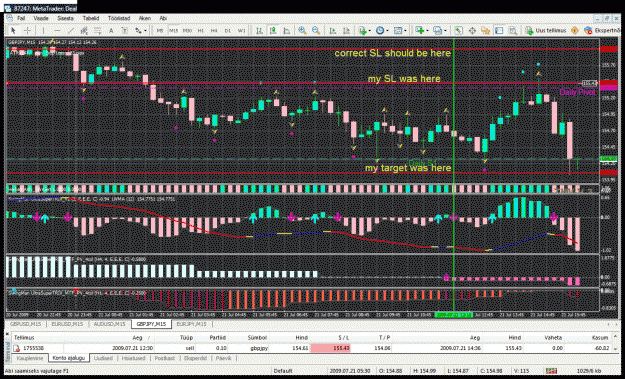Select order row 1755538
Screen dimensions: 625x379
point(311,348)
